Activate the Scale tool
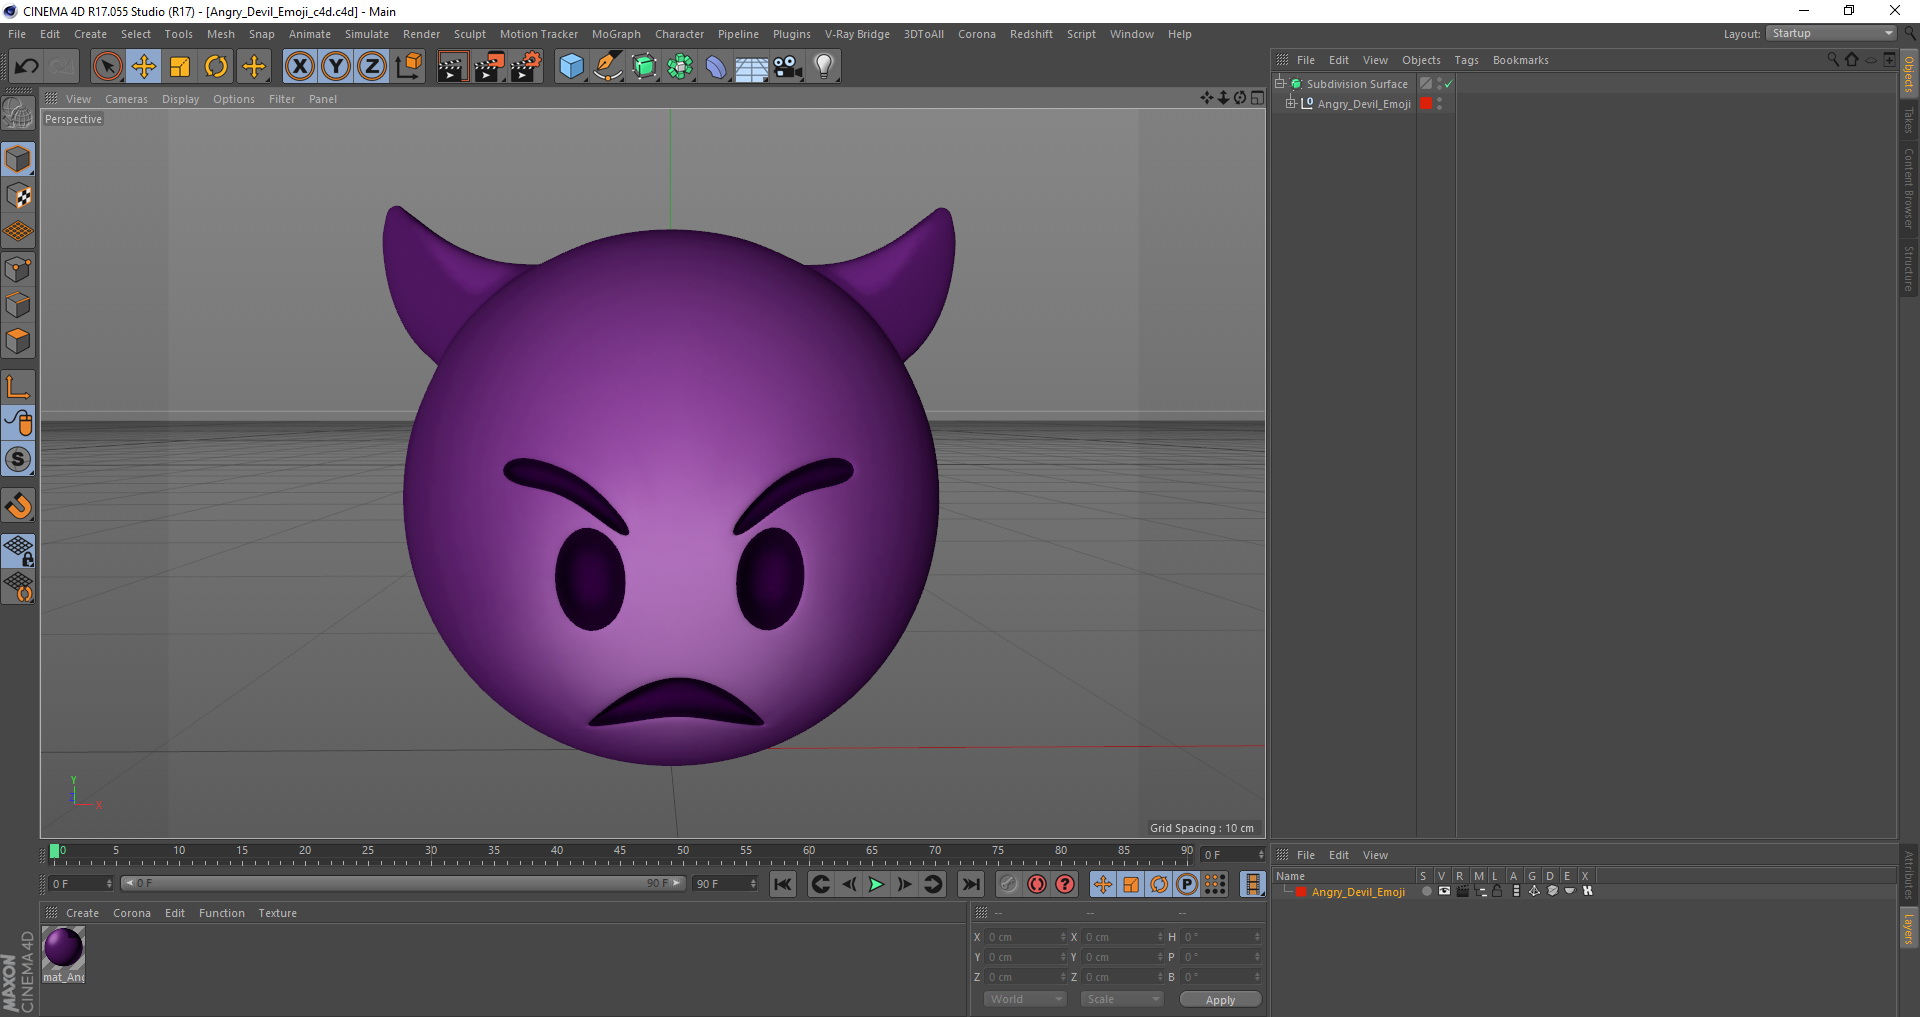The image size is (1920, 1017). (x=180, y=67)
